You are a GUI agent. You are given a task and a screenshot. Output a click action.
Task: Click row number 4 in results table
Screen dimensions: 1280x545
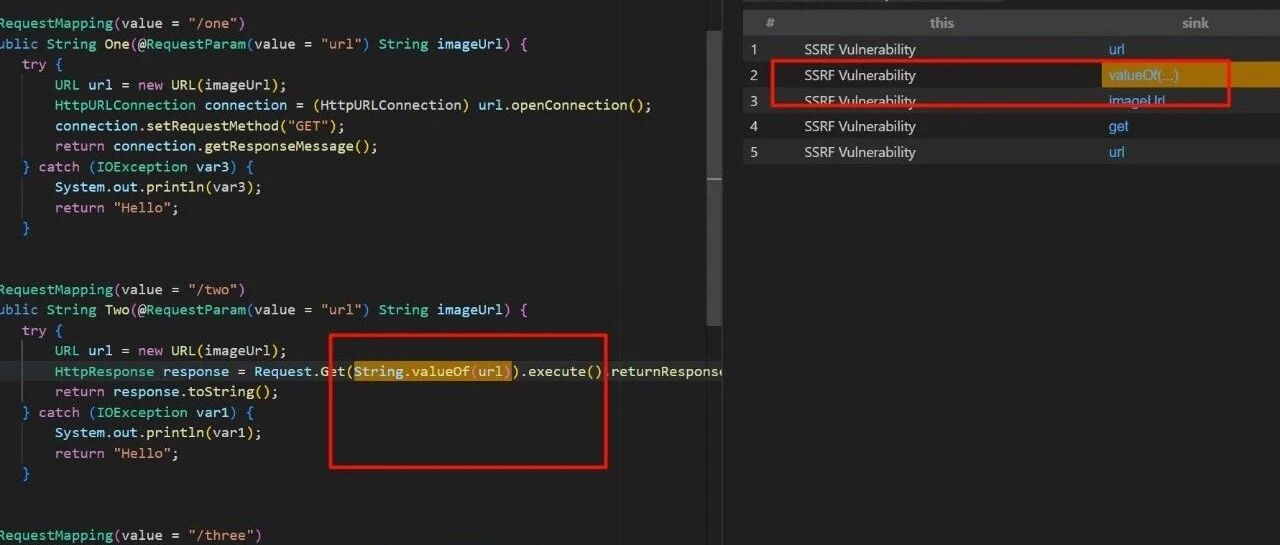[x=754, y=126]
